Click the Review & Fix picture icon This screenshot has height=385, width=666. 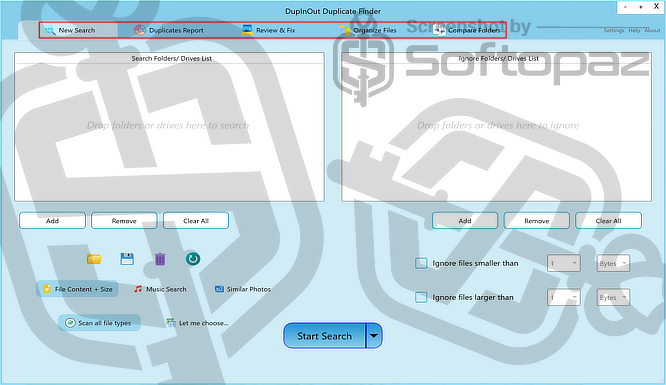tap(247, 30)
